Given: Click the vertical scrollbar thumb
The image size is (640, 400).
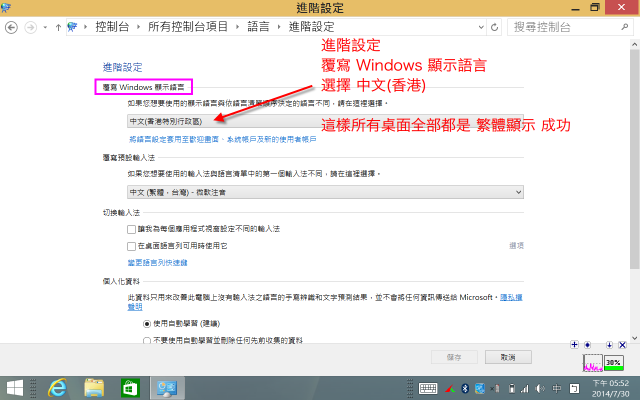Looking at the screenshot, I should coord(634,159).
